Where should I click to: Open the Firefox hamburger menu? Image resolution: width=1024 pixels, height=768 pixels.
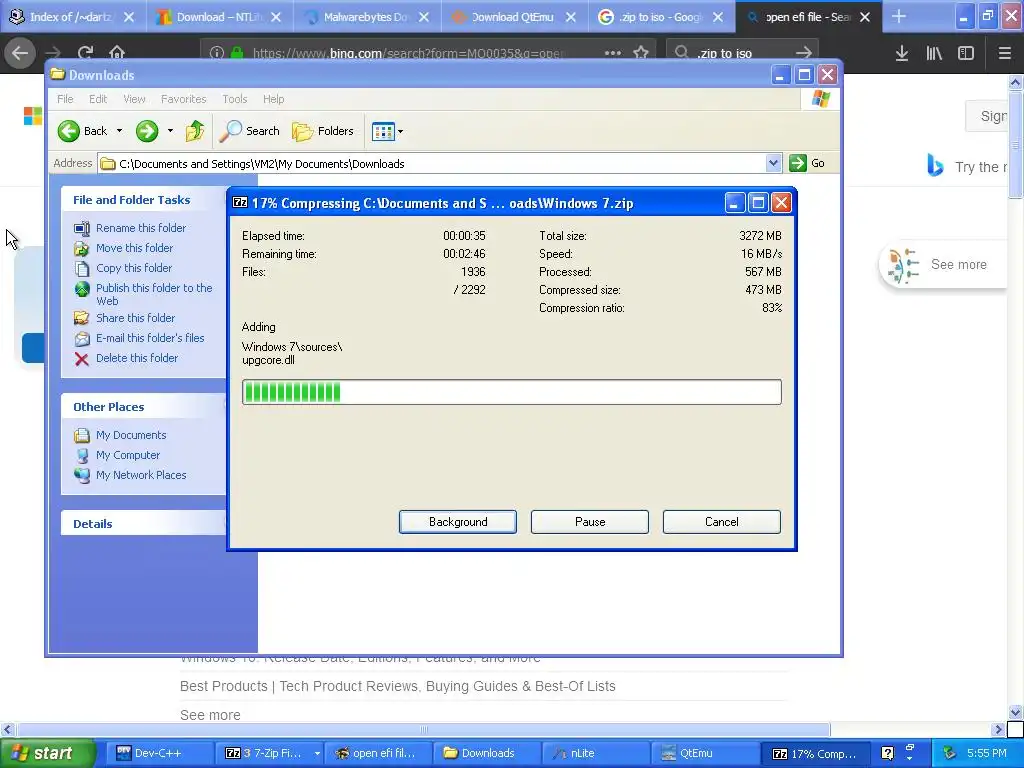pos(1004,53)
